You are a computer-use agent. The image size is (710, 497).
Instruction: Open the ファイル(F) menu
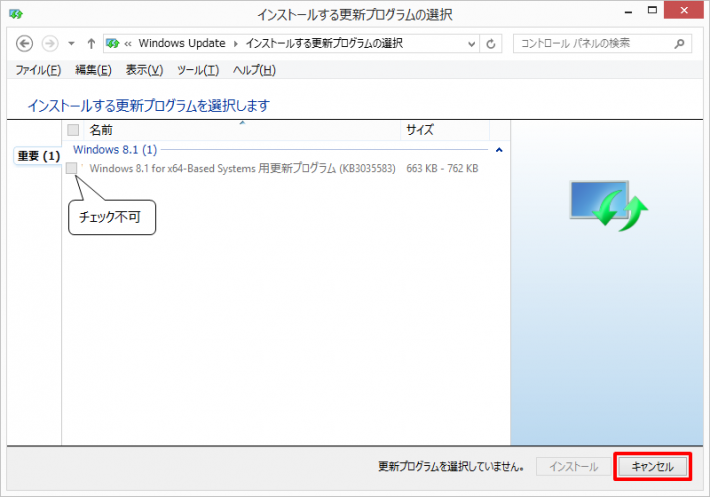(38, 70)
